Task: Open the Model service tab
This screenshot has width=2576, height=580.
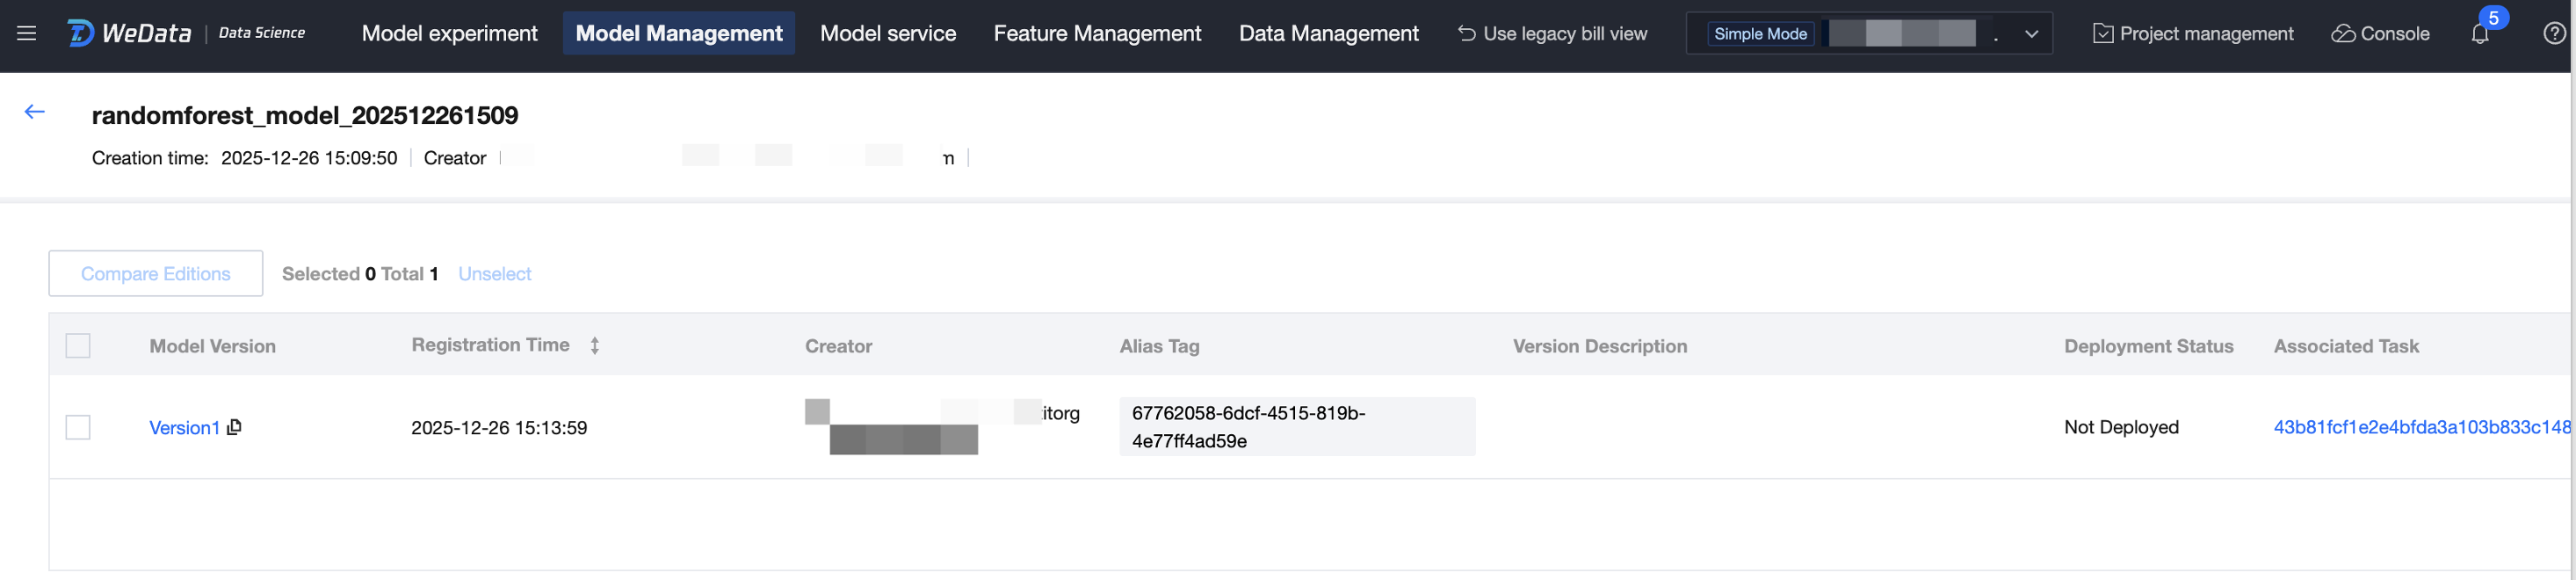Action: (x=888, y=34)
